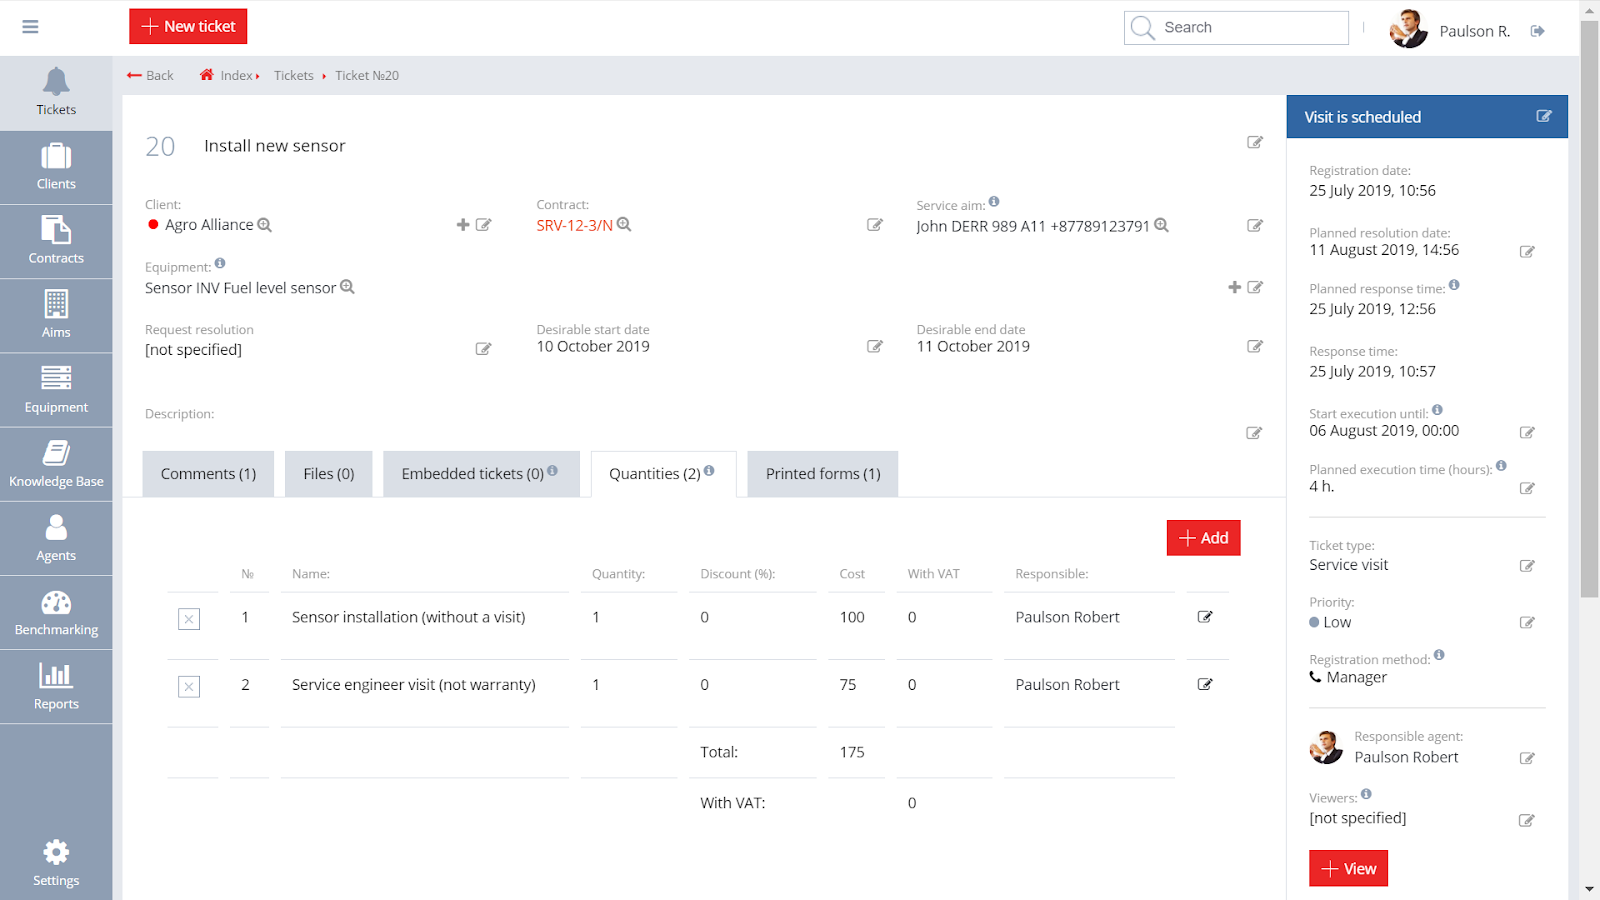The image size is (1600, 900).
Task: Open the SRV-12-3/N contract link
Action: click(574, 226)
